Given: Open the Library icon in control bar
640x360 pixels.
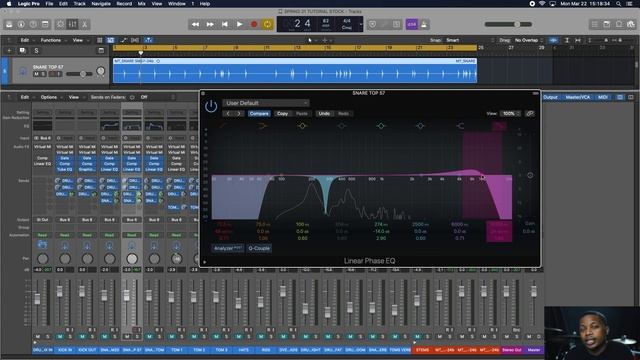Looking at the screenshot, I should point(9,24).
